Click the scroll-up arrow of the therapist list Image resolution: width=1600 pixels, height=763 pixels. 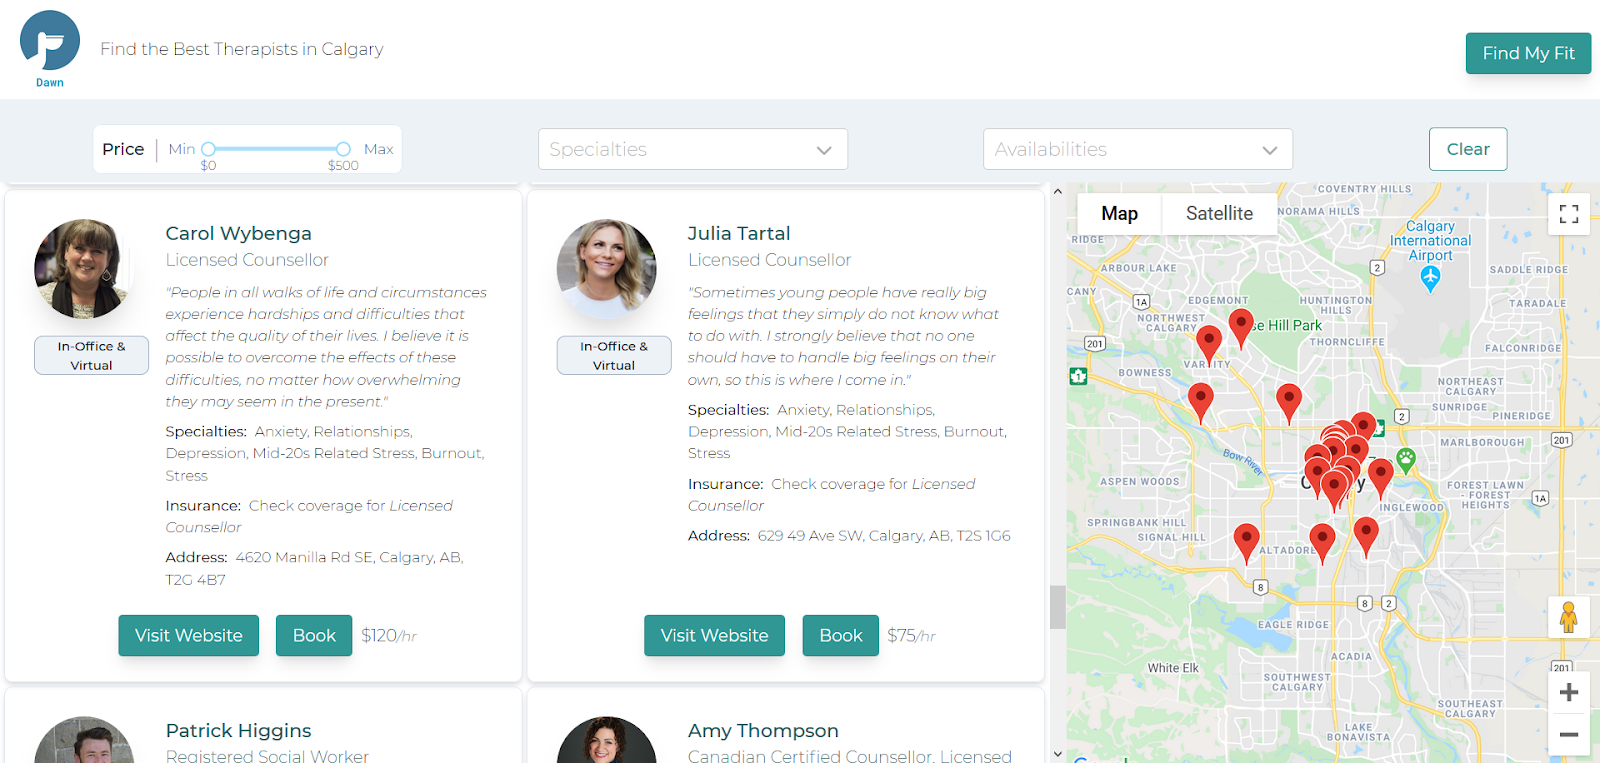point(1057,191)
